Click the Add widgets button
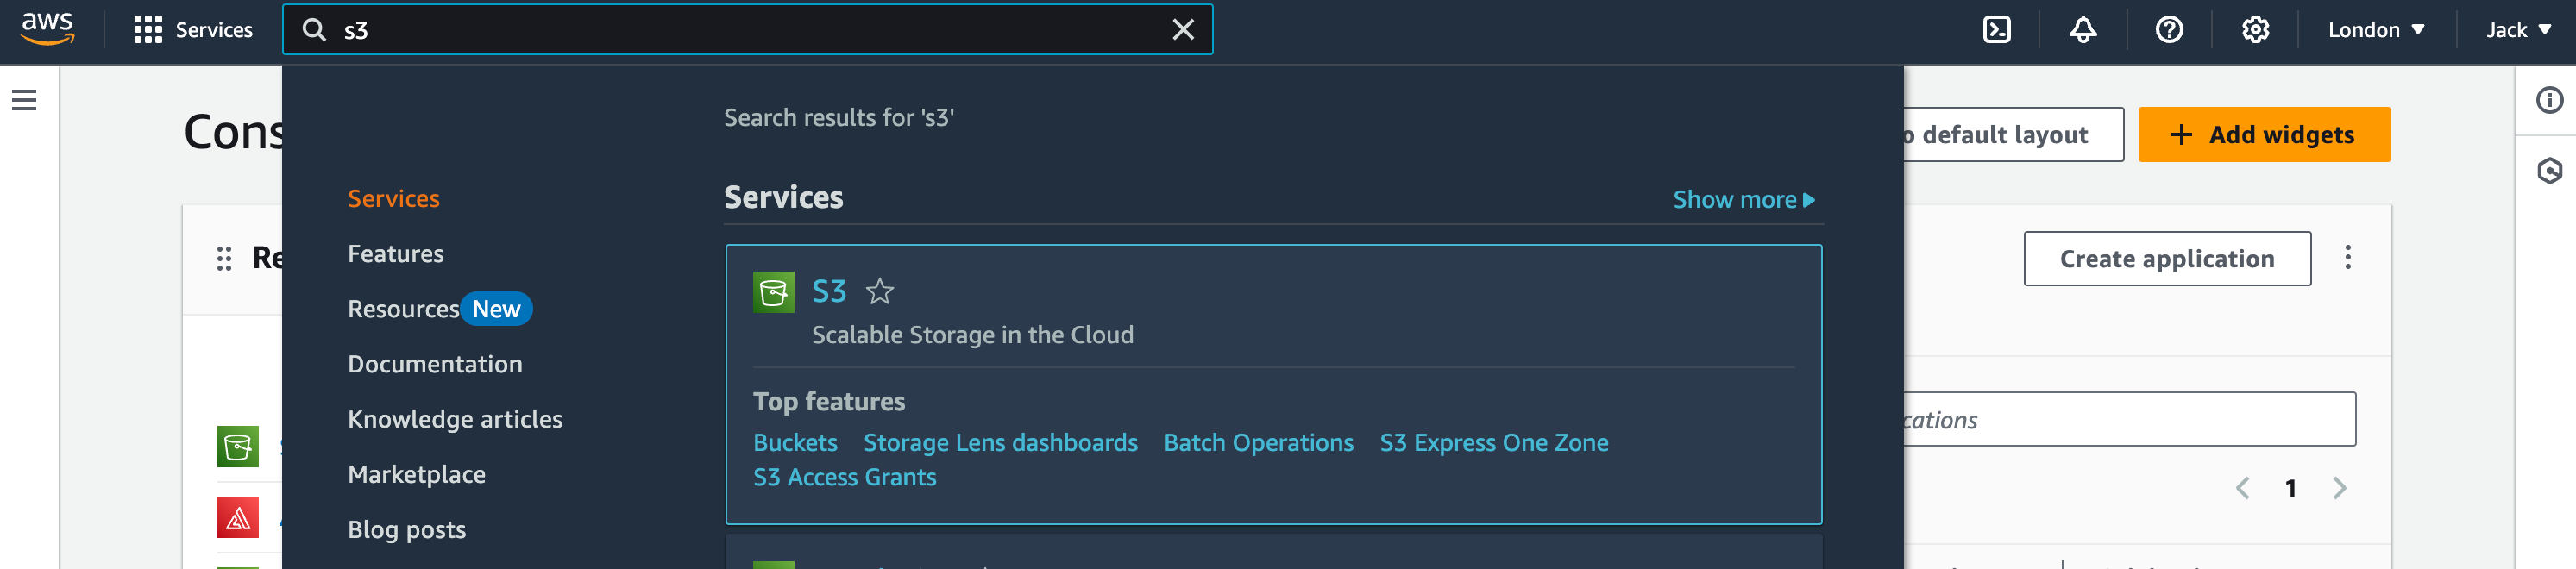This screenshot has height=569, width=2576. point(2263,135)
